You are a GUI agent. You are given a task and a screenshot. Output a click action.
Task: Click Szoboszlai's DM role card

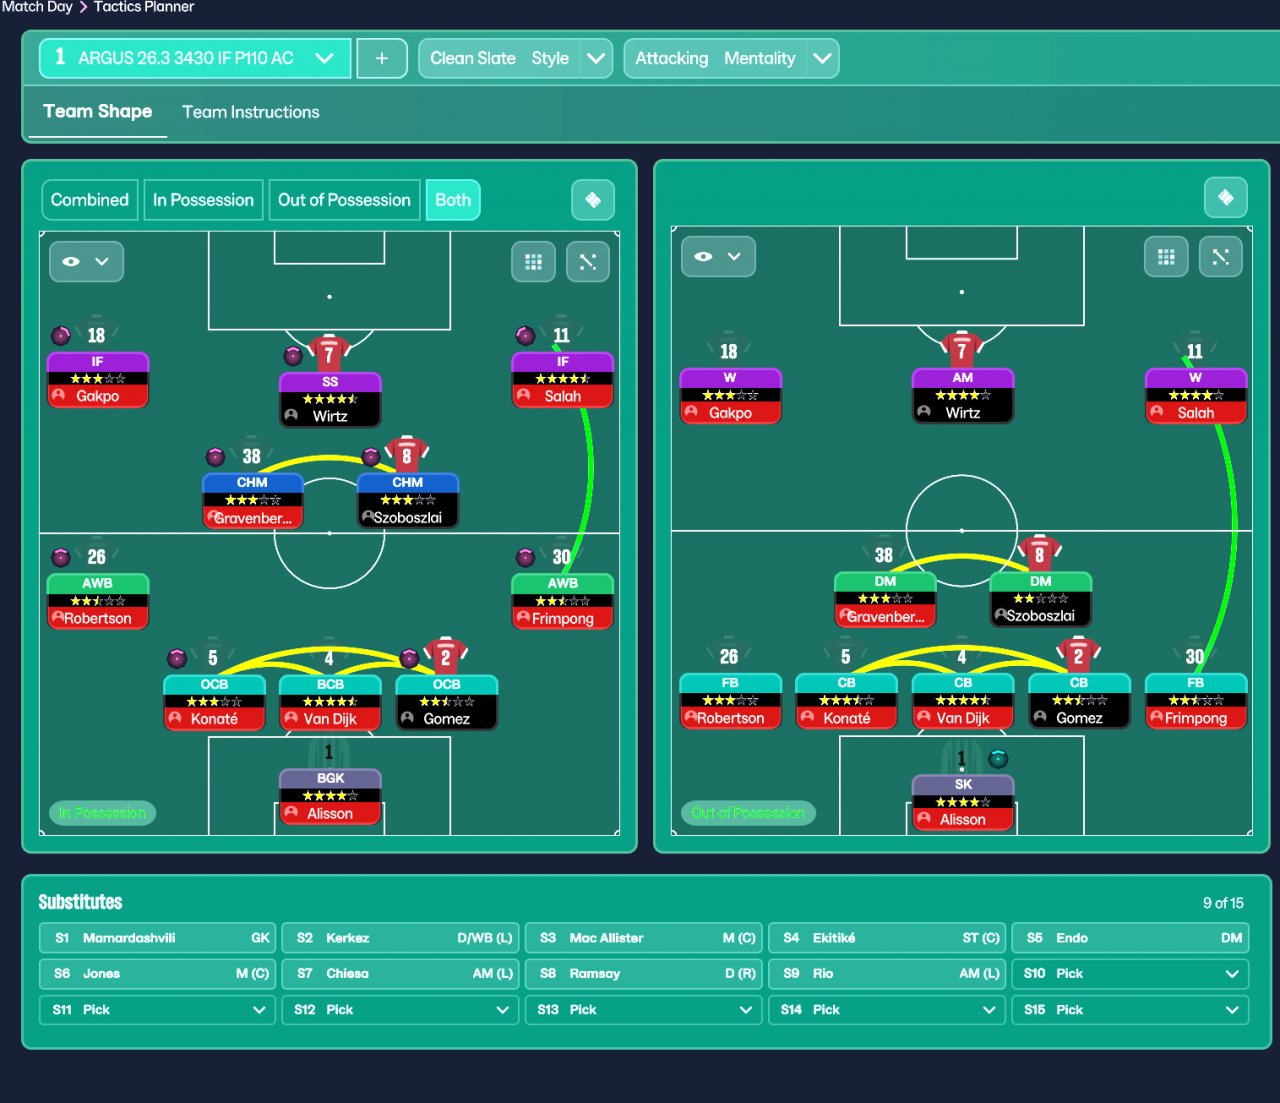coord(1040,599)
